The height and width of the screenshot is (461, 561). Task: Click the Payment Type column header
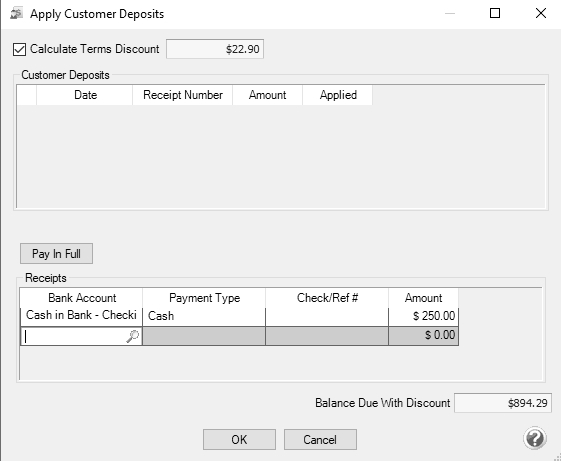[204, 298]
